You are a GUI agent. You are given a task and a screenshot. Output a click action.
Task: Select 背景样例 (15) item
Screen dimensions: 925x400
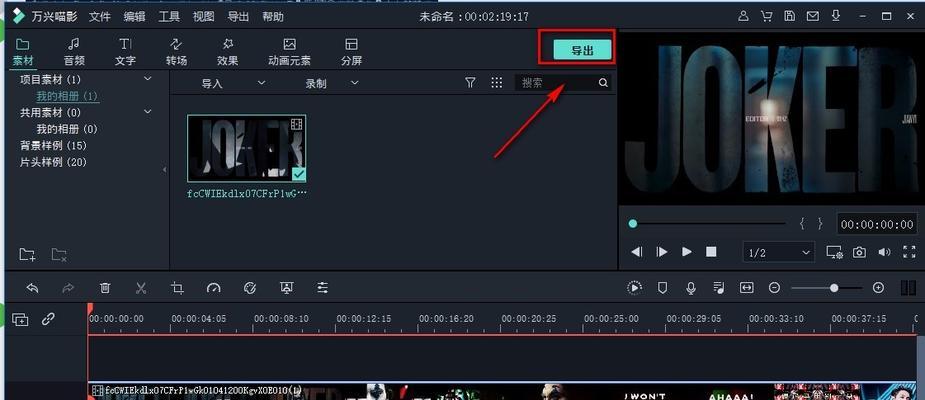coord(53,145)
